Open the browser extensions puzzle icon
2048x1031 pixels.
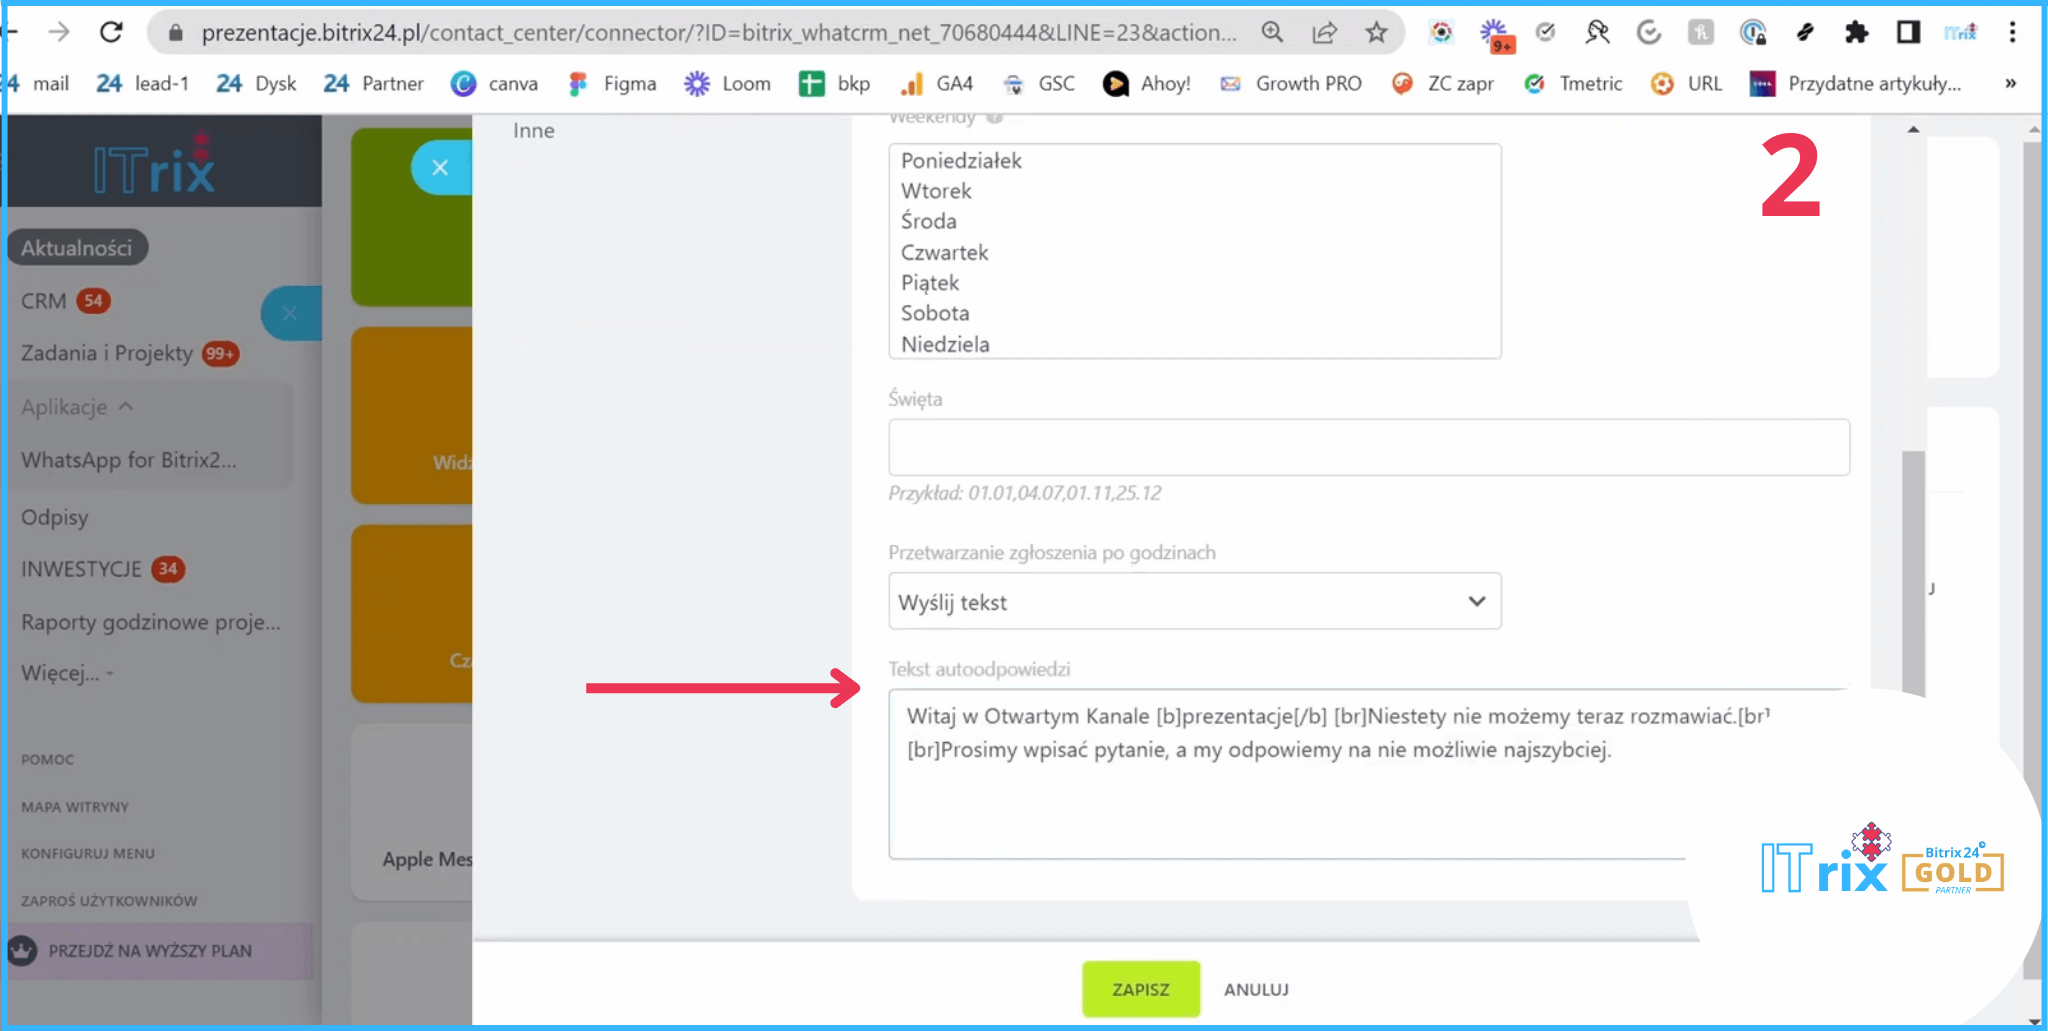pyautogui.click(x=1856, y=33)
